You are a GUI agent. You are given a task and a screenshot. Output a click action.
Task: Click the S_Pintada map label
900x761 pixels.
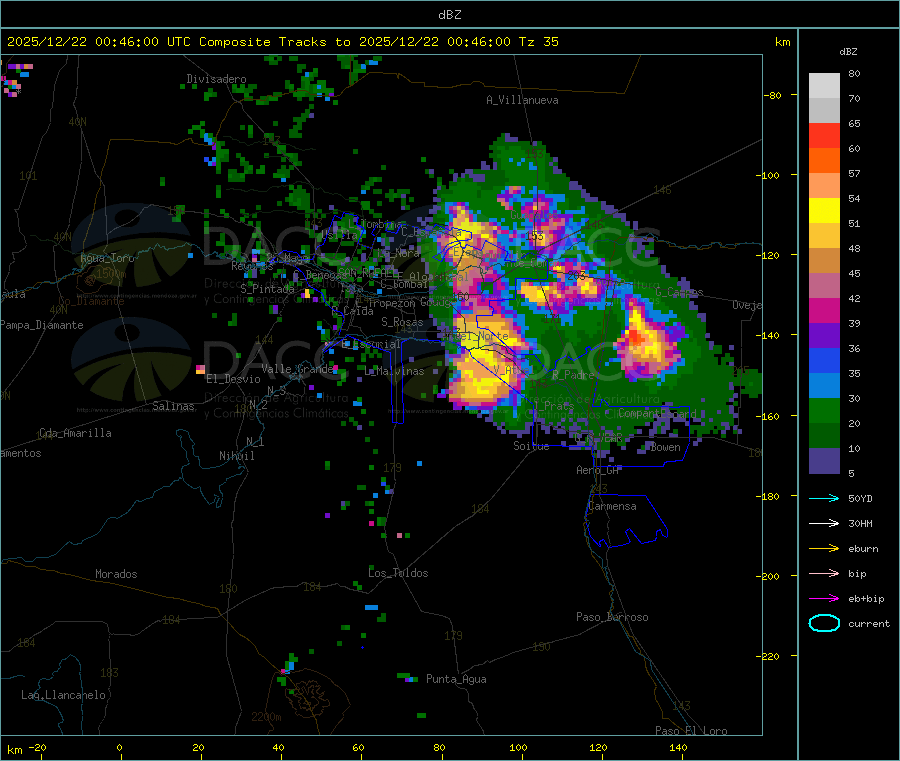tap(267, 289)
